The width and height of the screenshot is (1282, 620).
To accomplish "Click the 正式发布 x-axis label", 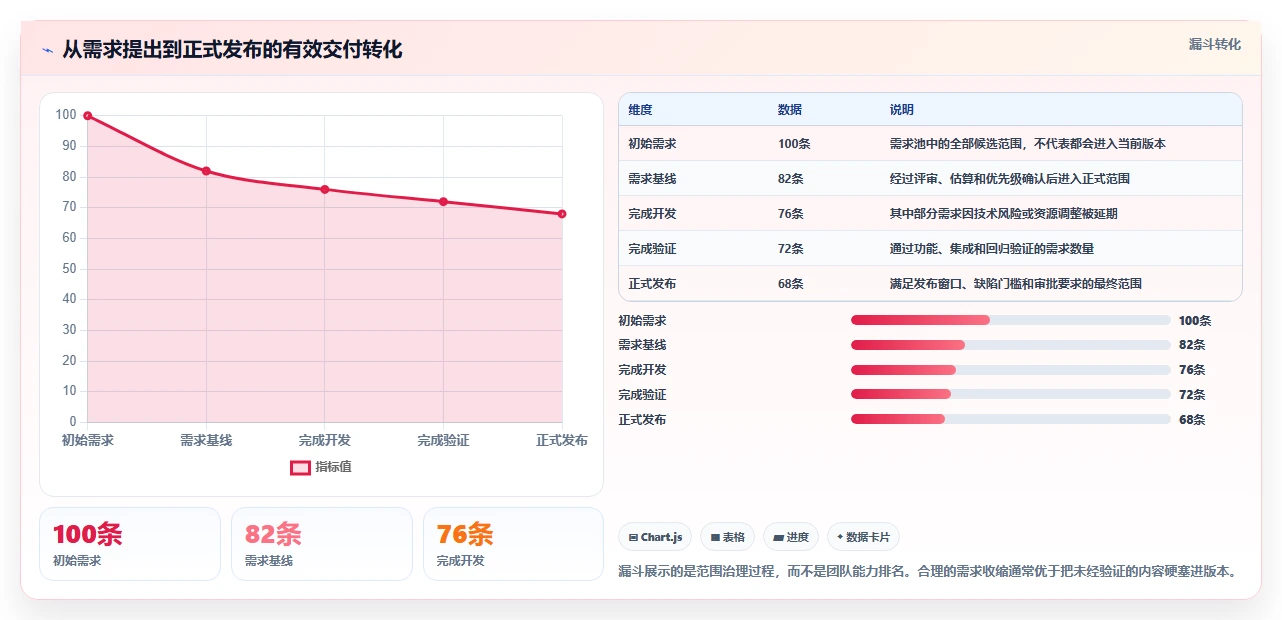I will pyautogui.click(x=562, y=440).
